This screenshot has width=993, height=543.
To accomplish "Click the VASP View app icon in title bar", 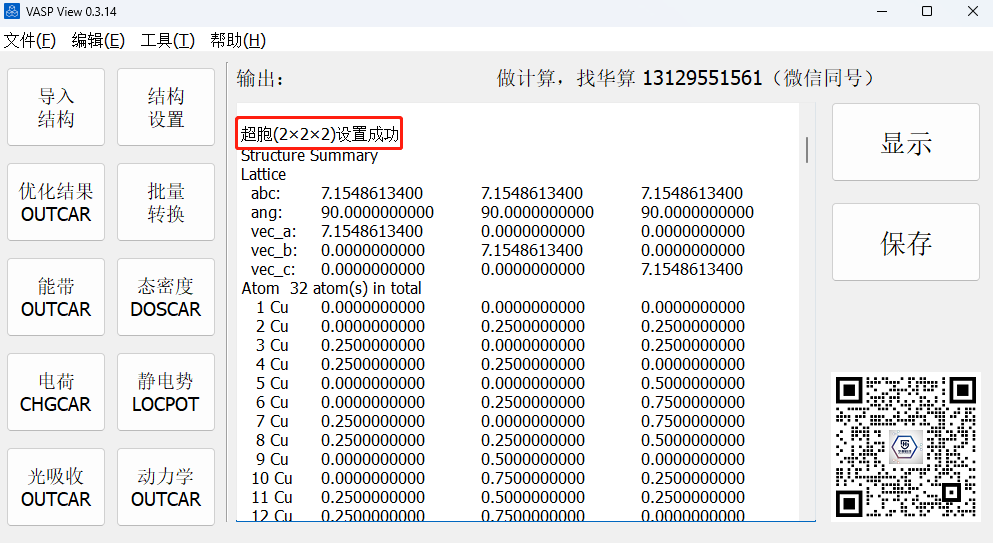I will pyautogui.click(x=13, y=12).
